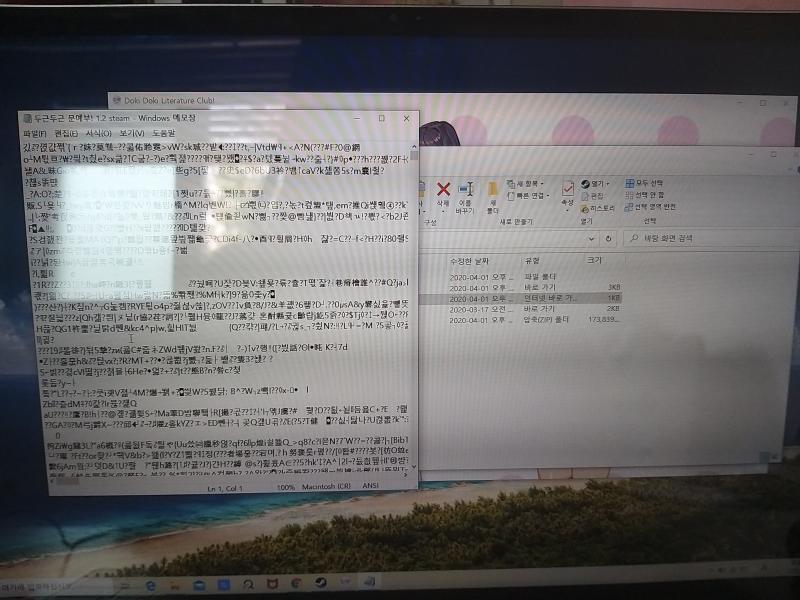Click the Edge icon on the taskbar

pyautogui.click(x=151, y=585)
